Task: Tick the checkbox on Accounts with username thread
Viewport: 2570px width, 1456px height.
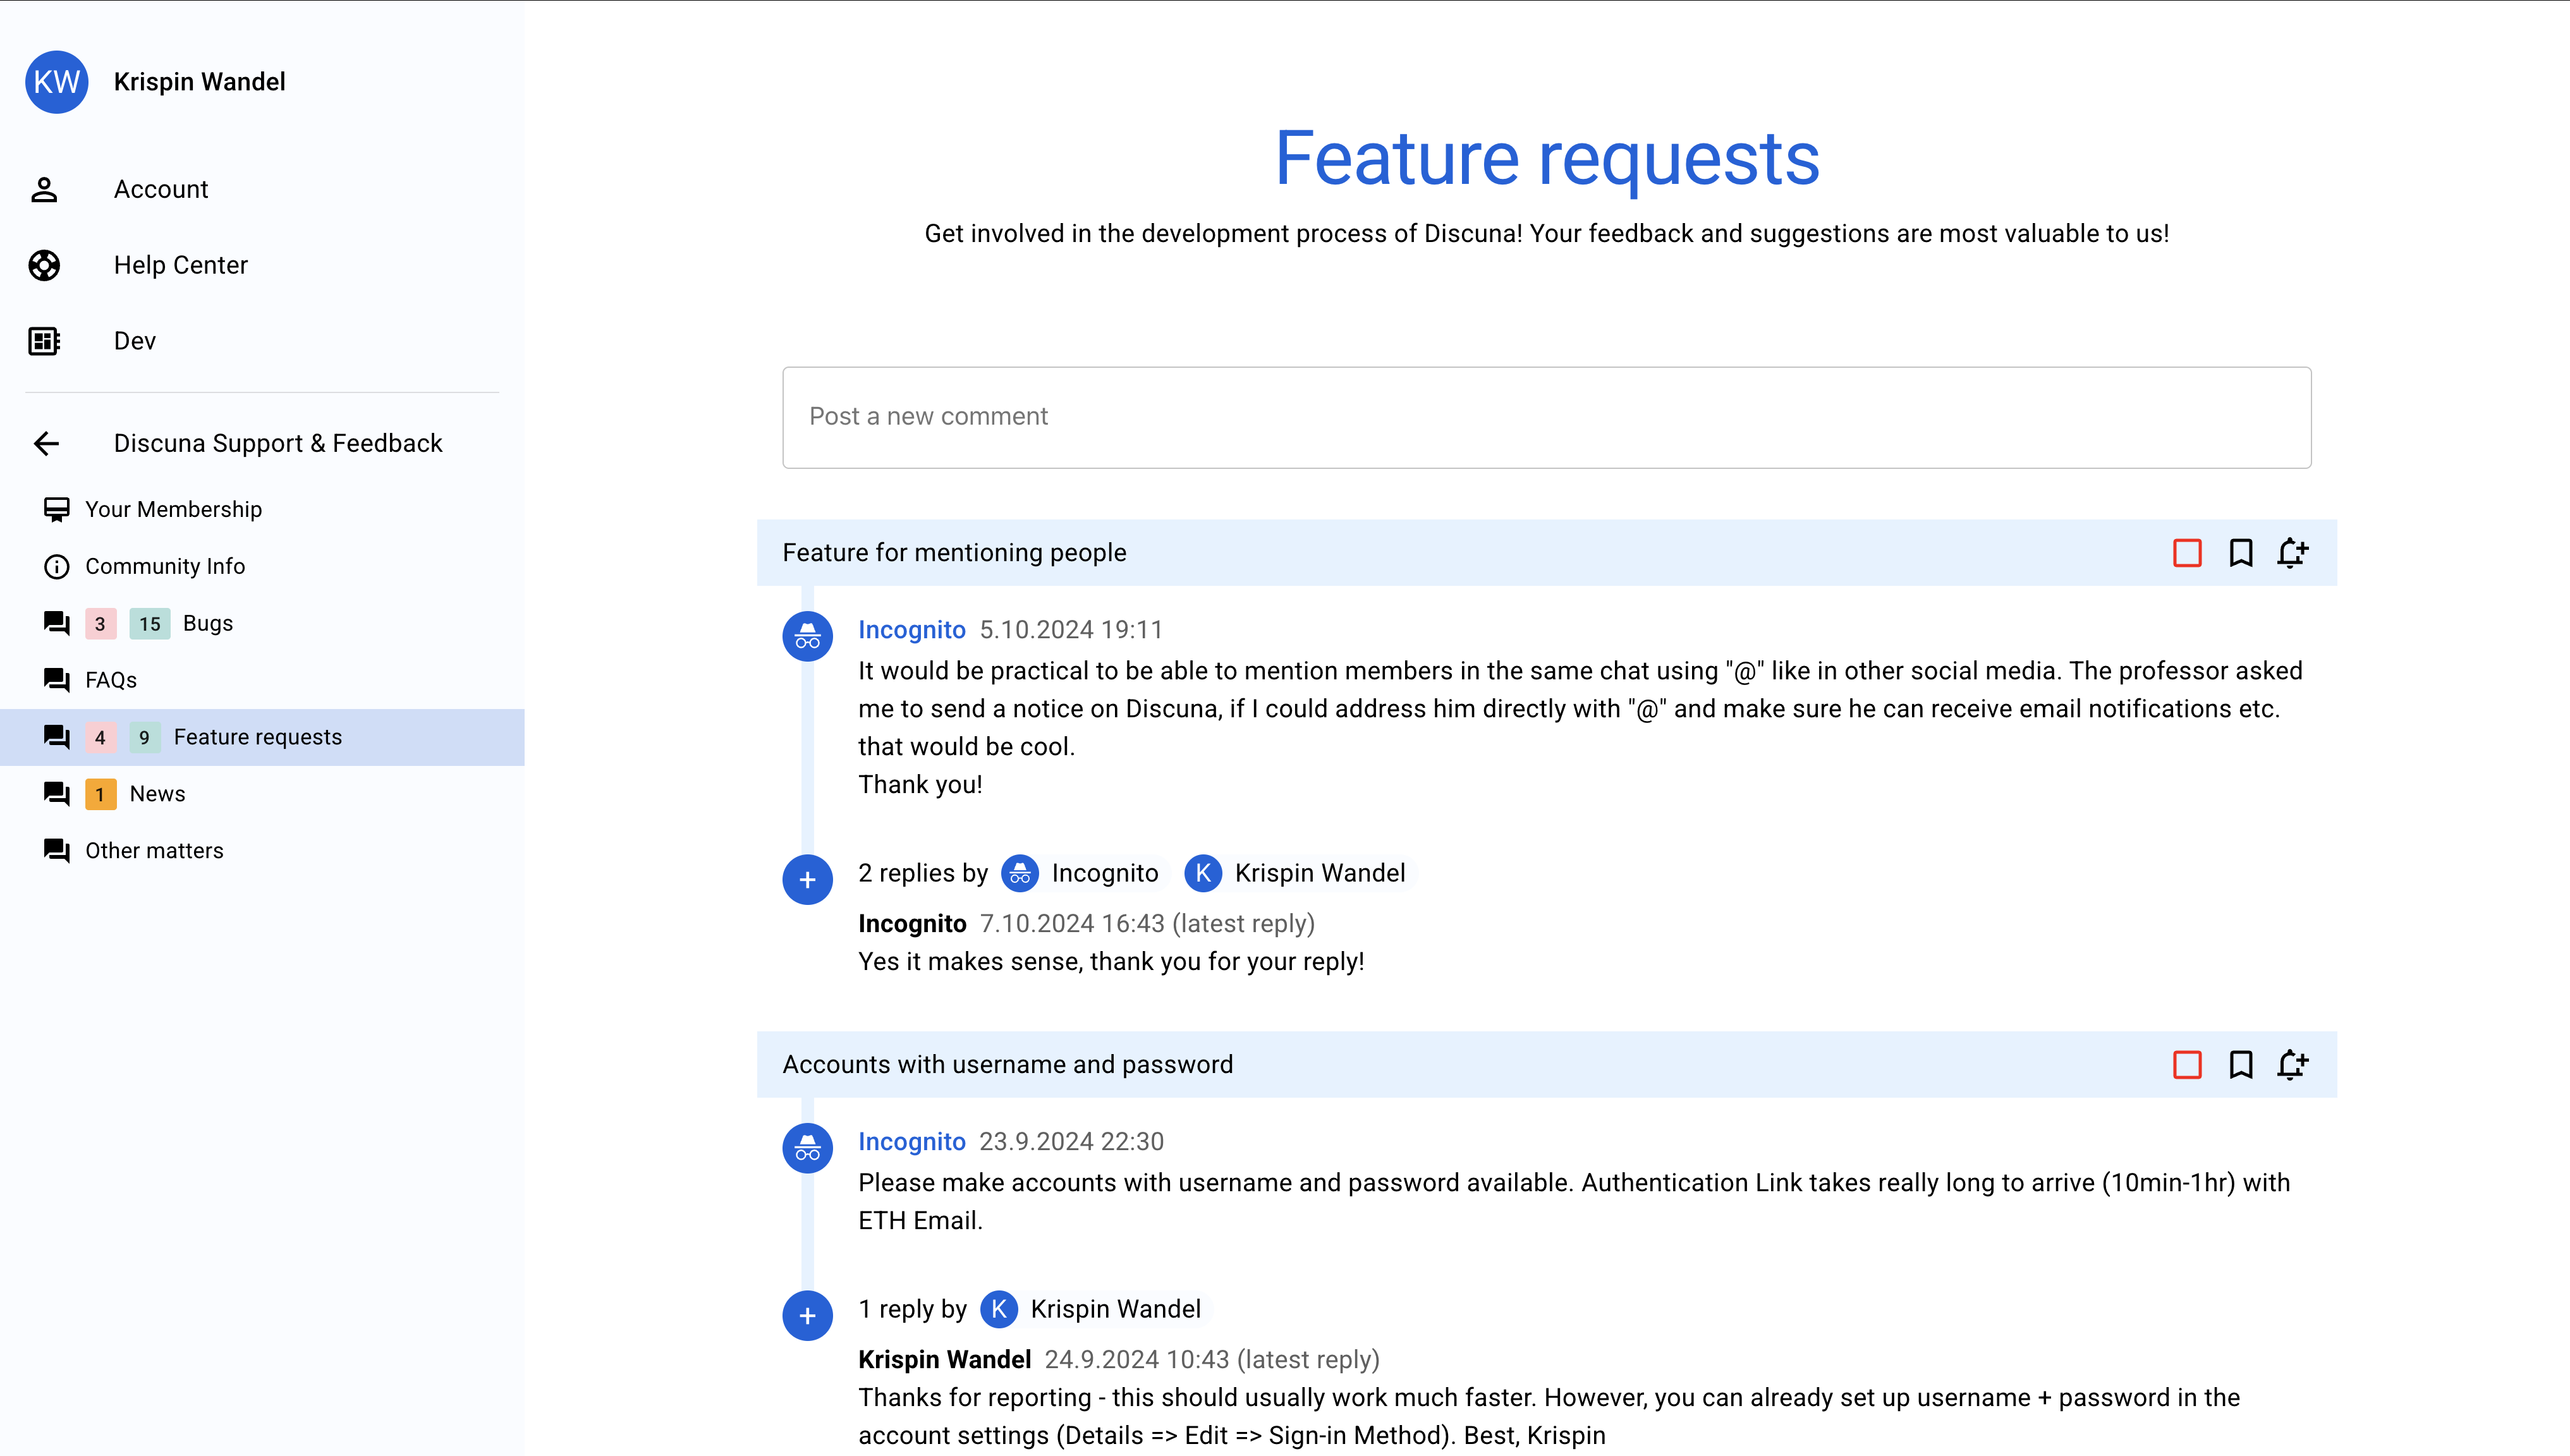Action: click(2187, 1065)
